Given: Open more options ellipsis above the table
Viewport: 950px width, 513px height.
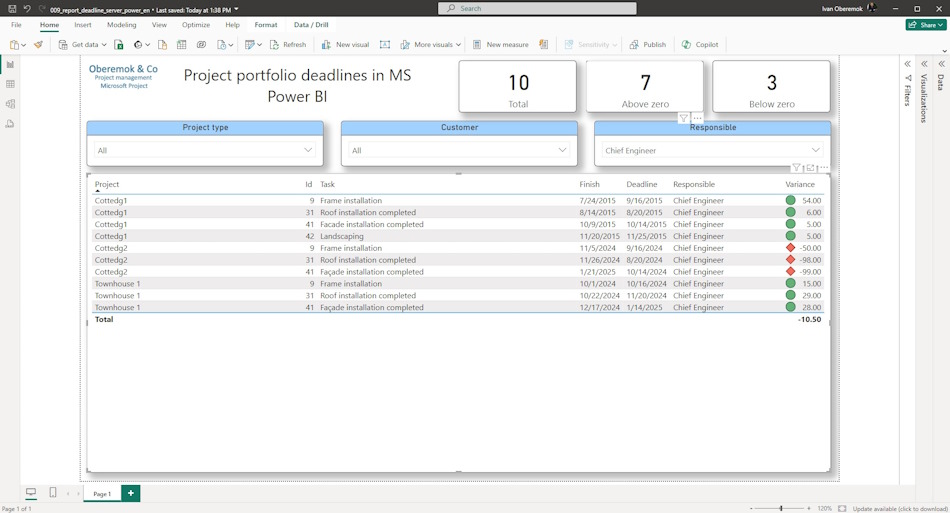Looking at the screenshot, I should pos(824,168).
